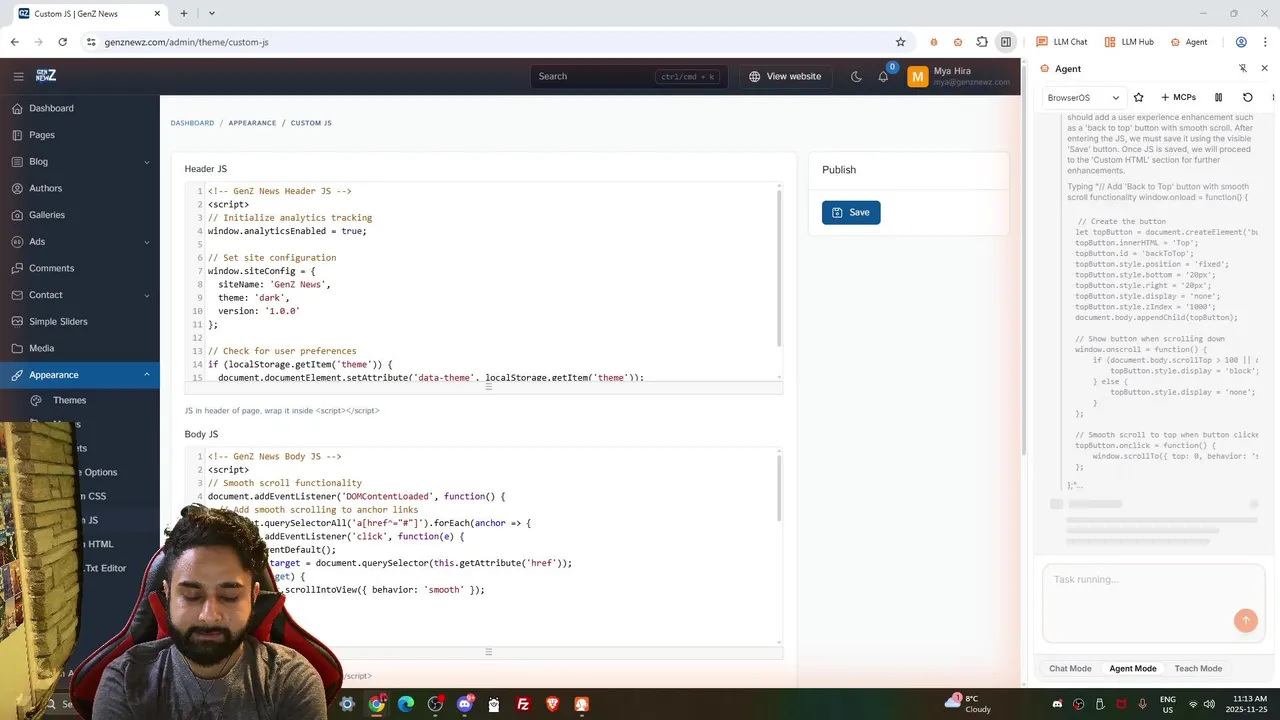The width and height of the screenshot is (1280, 720).
Task: Open Agent toolbar button
Action: click(1189, 42)
